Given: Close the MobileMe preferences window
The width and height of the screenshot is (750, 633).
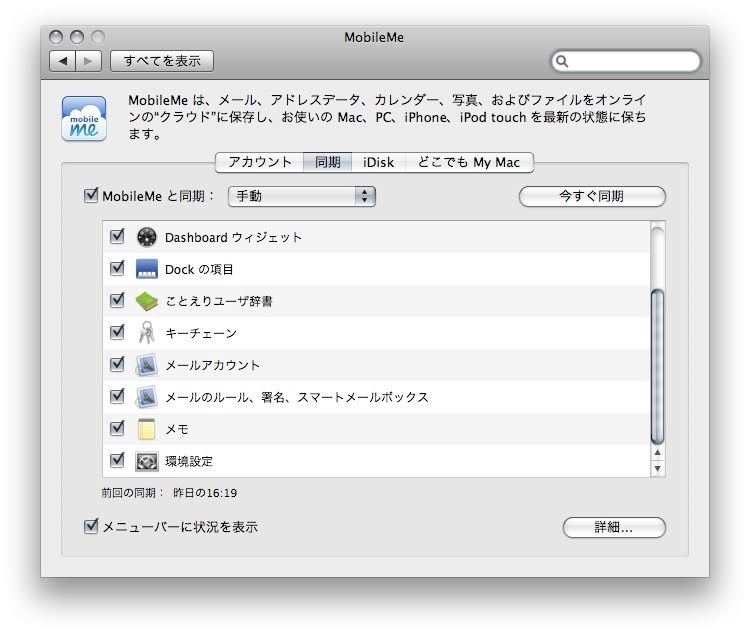Looking at the screenshot, I should click(56, 37).
